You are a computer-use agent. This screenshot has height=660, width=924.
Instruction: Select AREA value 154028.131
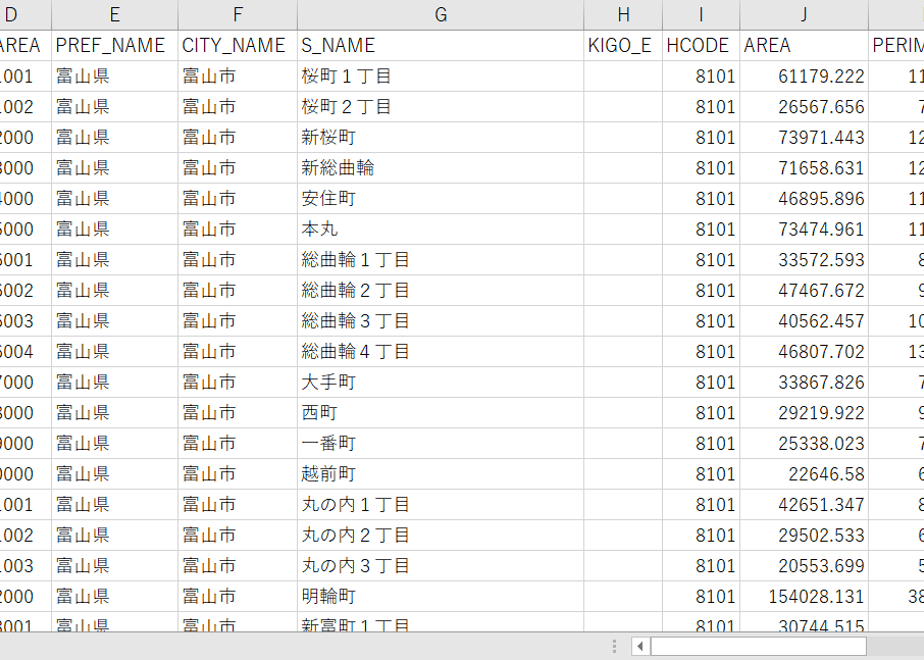(804, 596)
